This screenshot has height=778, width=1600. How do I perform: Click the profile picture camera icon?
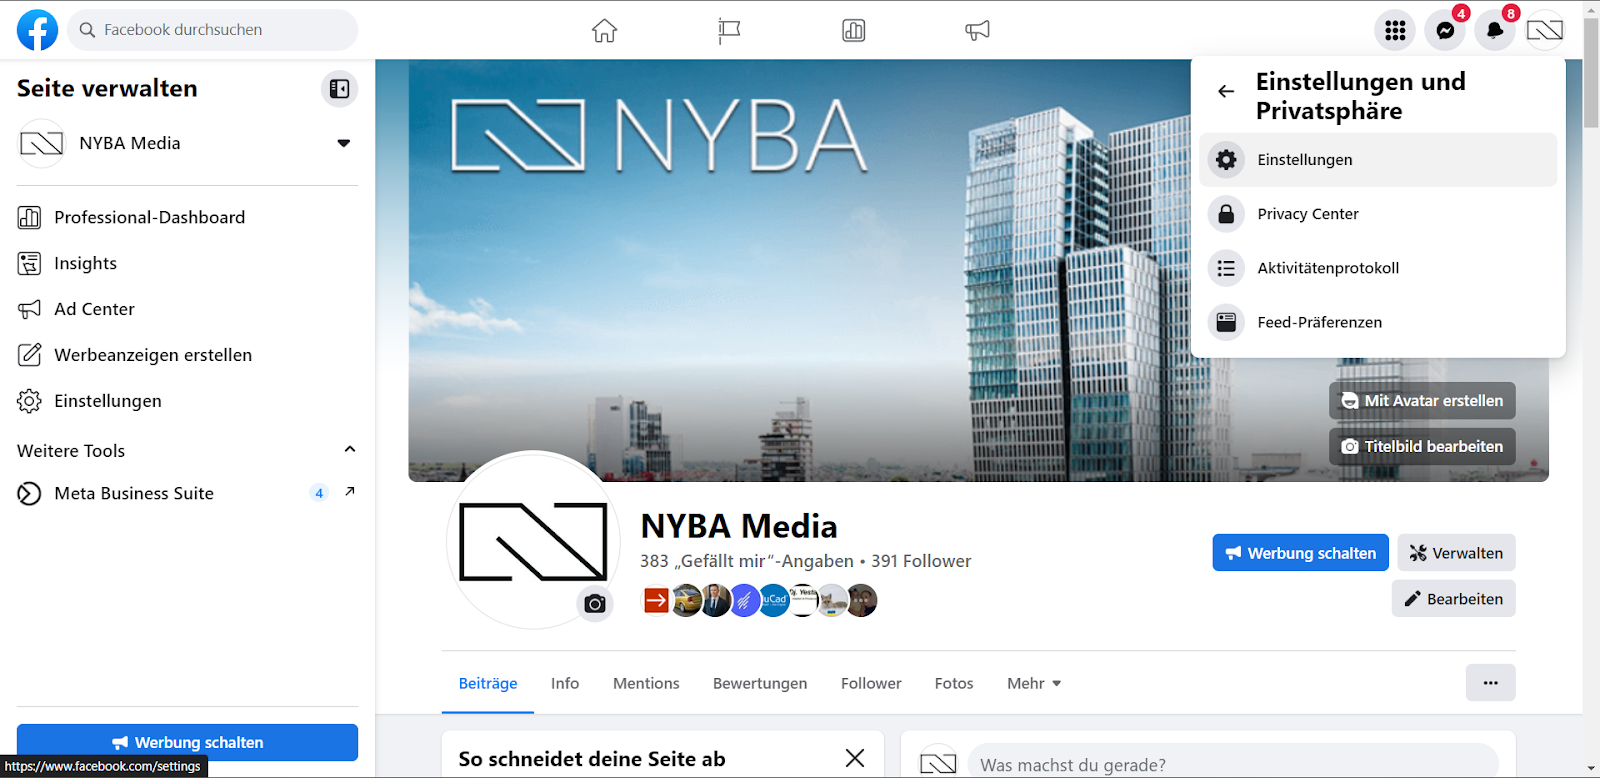click(595, 604)
